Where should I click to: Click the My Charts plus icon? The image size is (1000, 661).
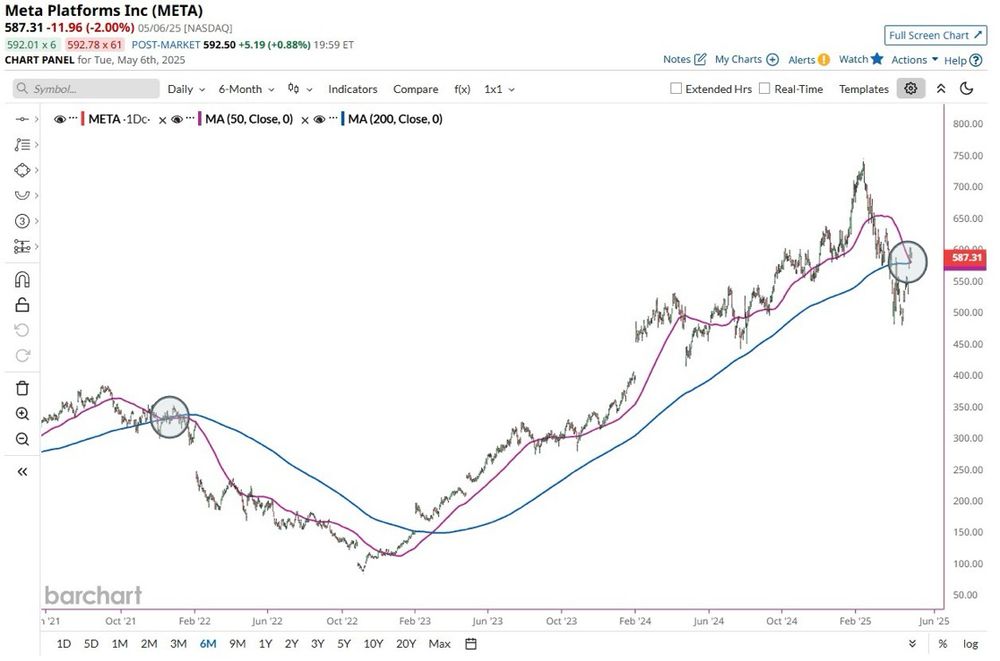[772, 59]
